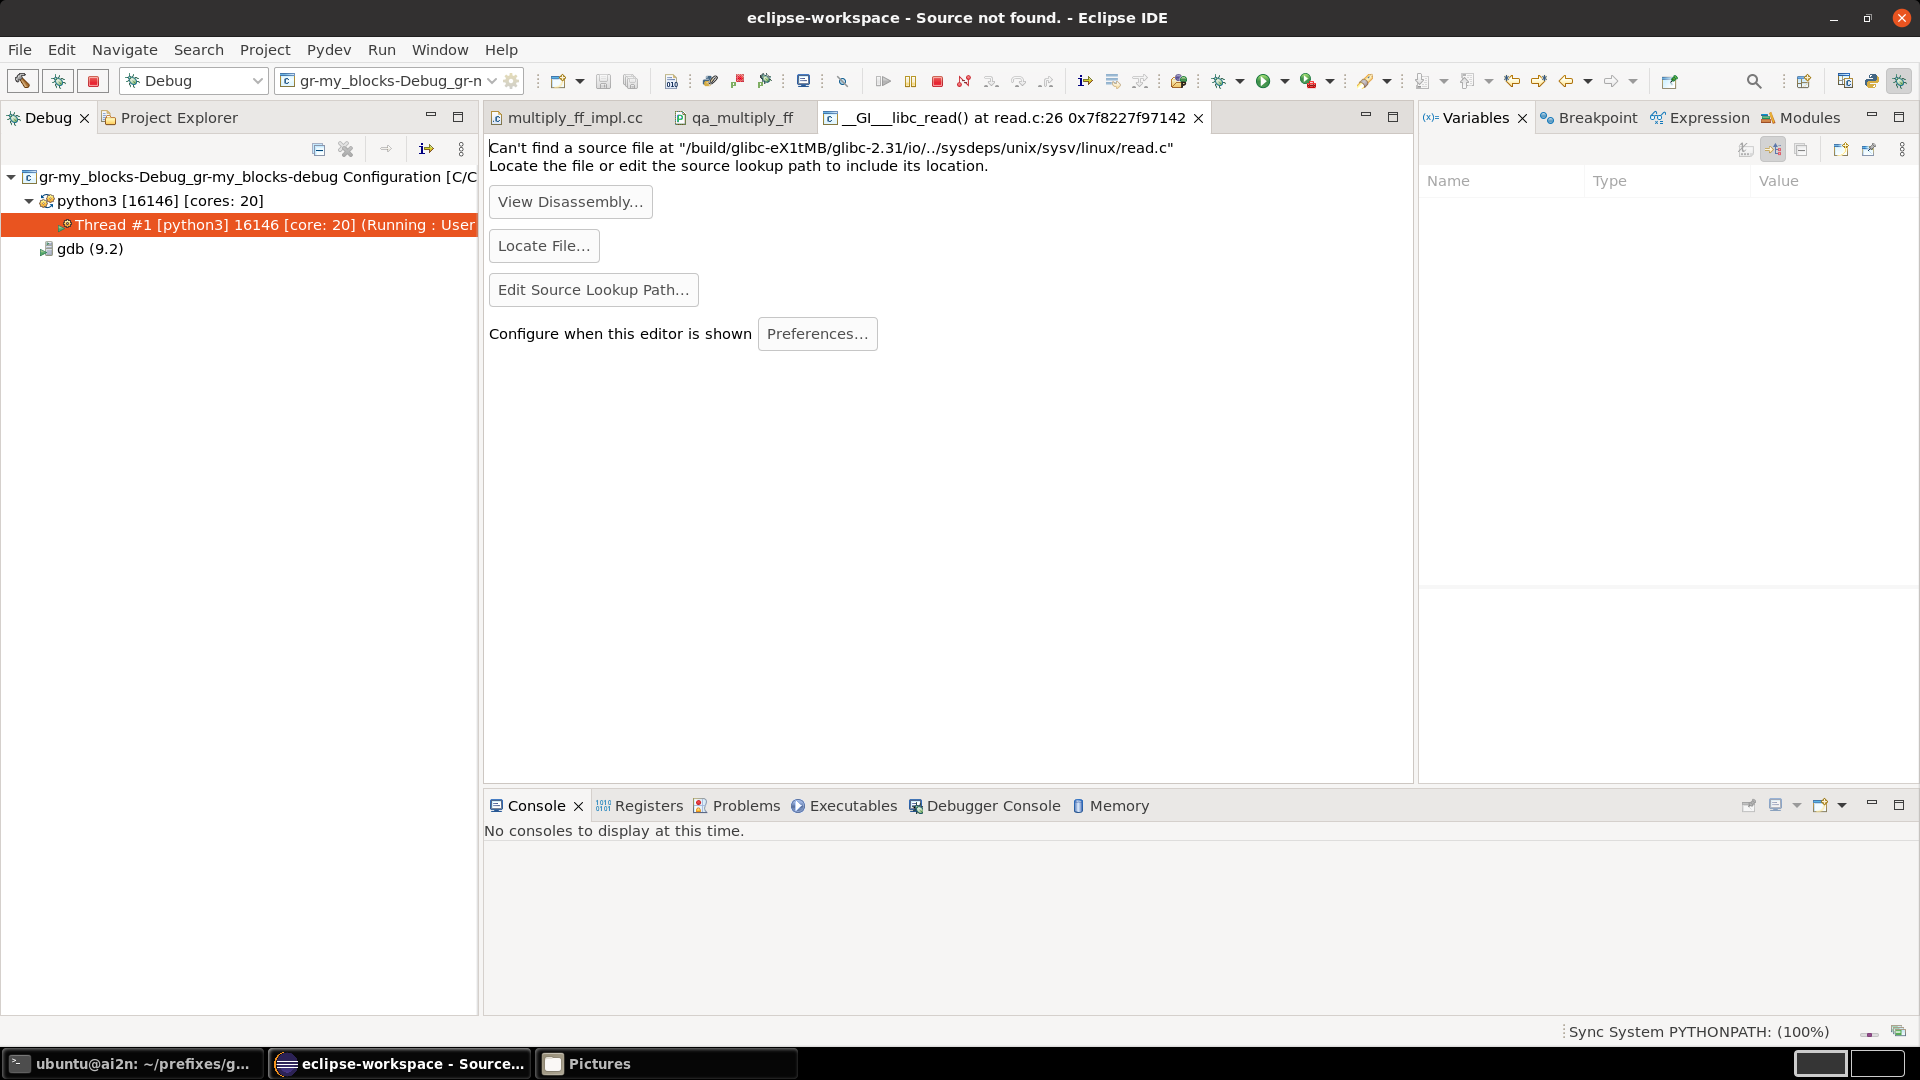Click the Run External Tools icon
The height and width of the screenshot is (1080, 1920).
click(1307, 81)
